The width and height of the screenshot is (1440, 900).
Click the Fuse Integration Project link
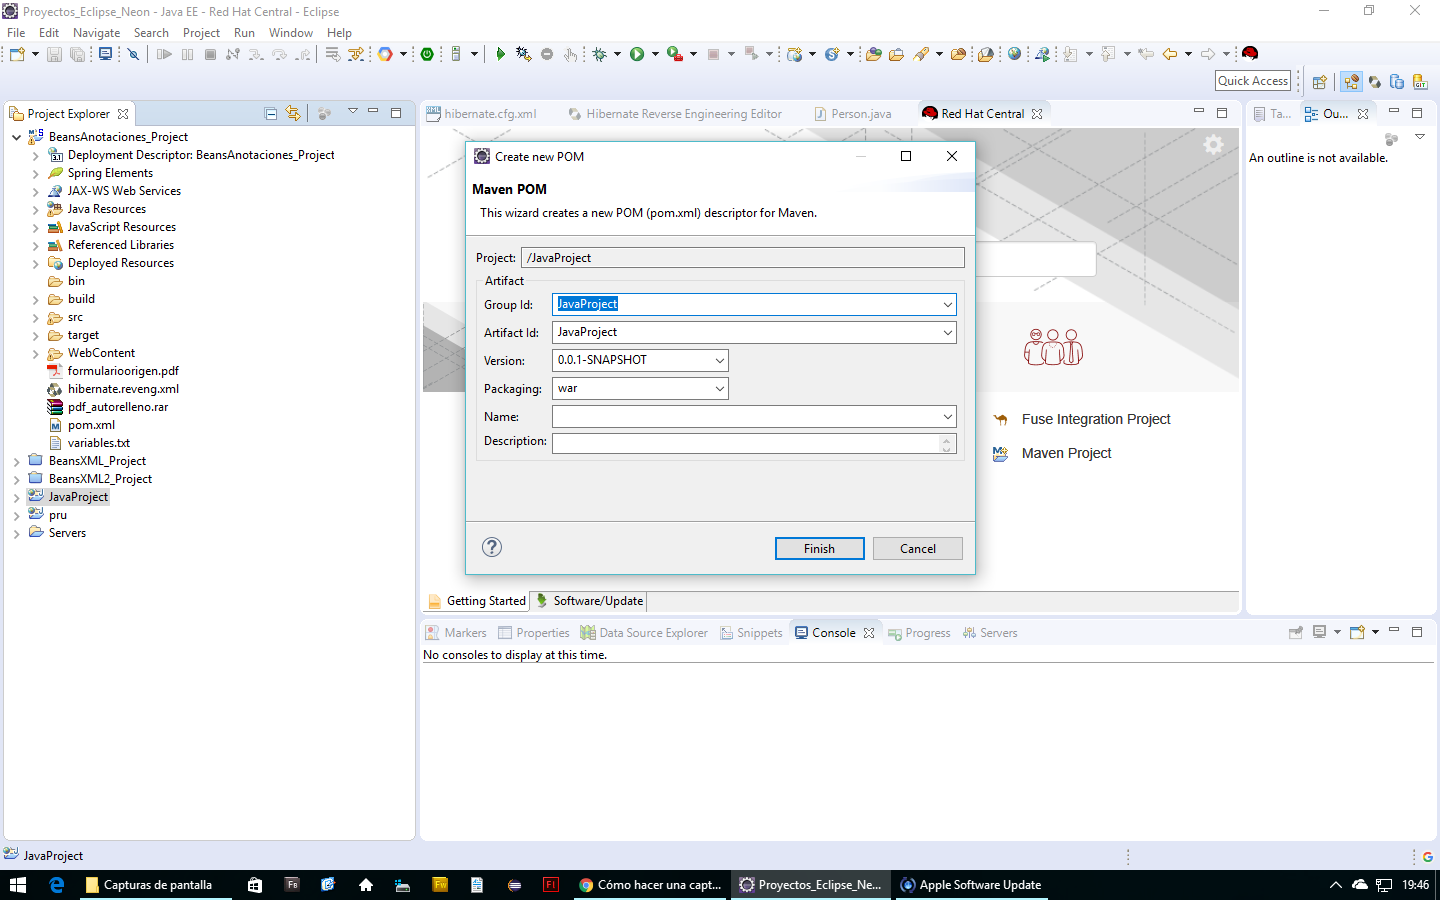1096,419
